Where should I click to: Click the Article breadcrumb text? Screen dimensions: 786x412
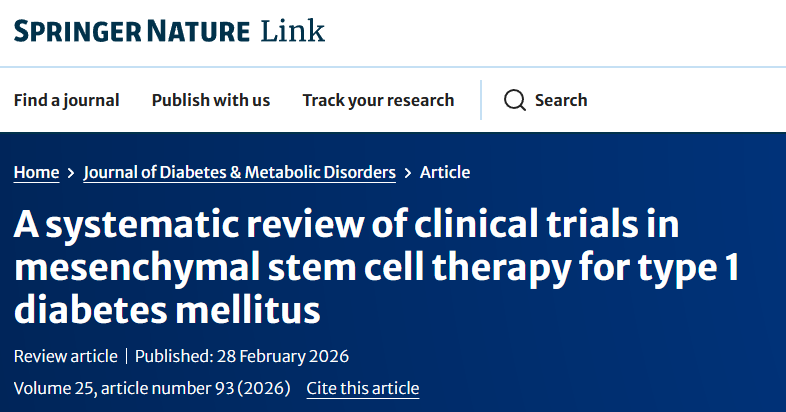tap(445, 172)
